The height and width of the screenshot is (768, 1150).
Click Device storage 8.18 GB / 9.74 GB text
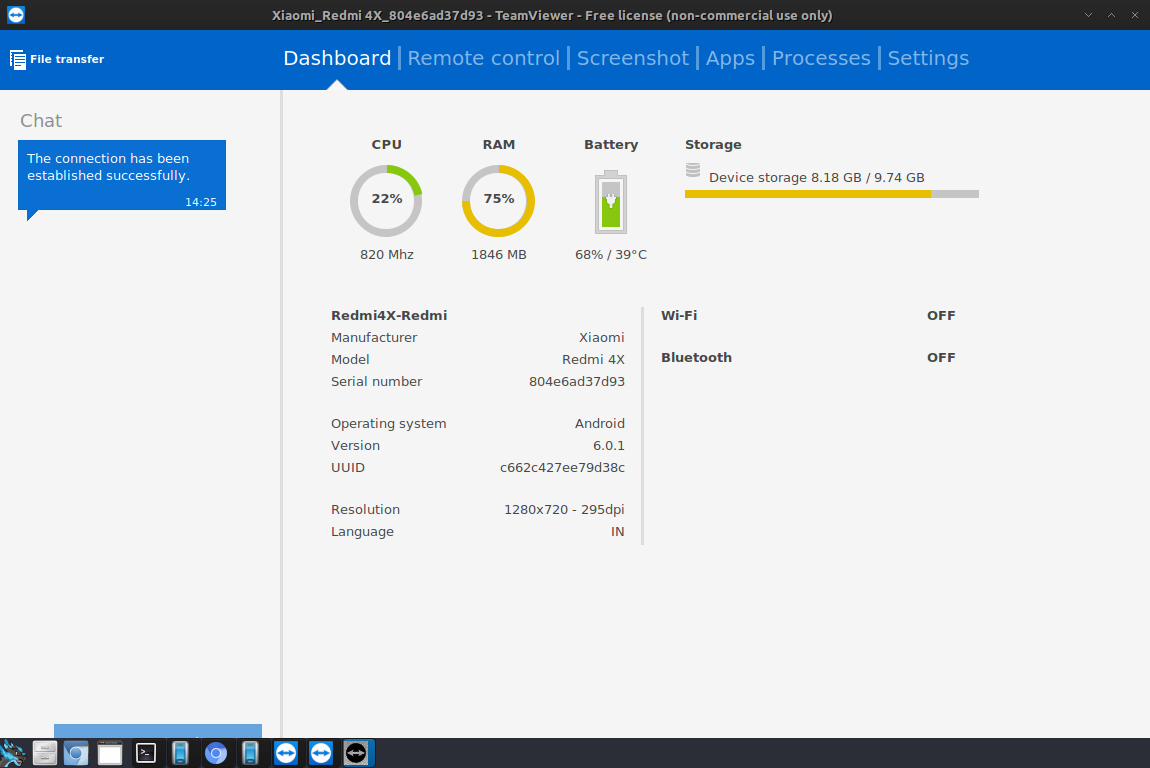click(816, 178)
